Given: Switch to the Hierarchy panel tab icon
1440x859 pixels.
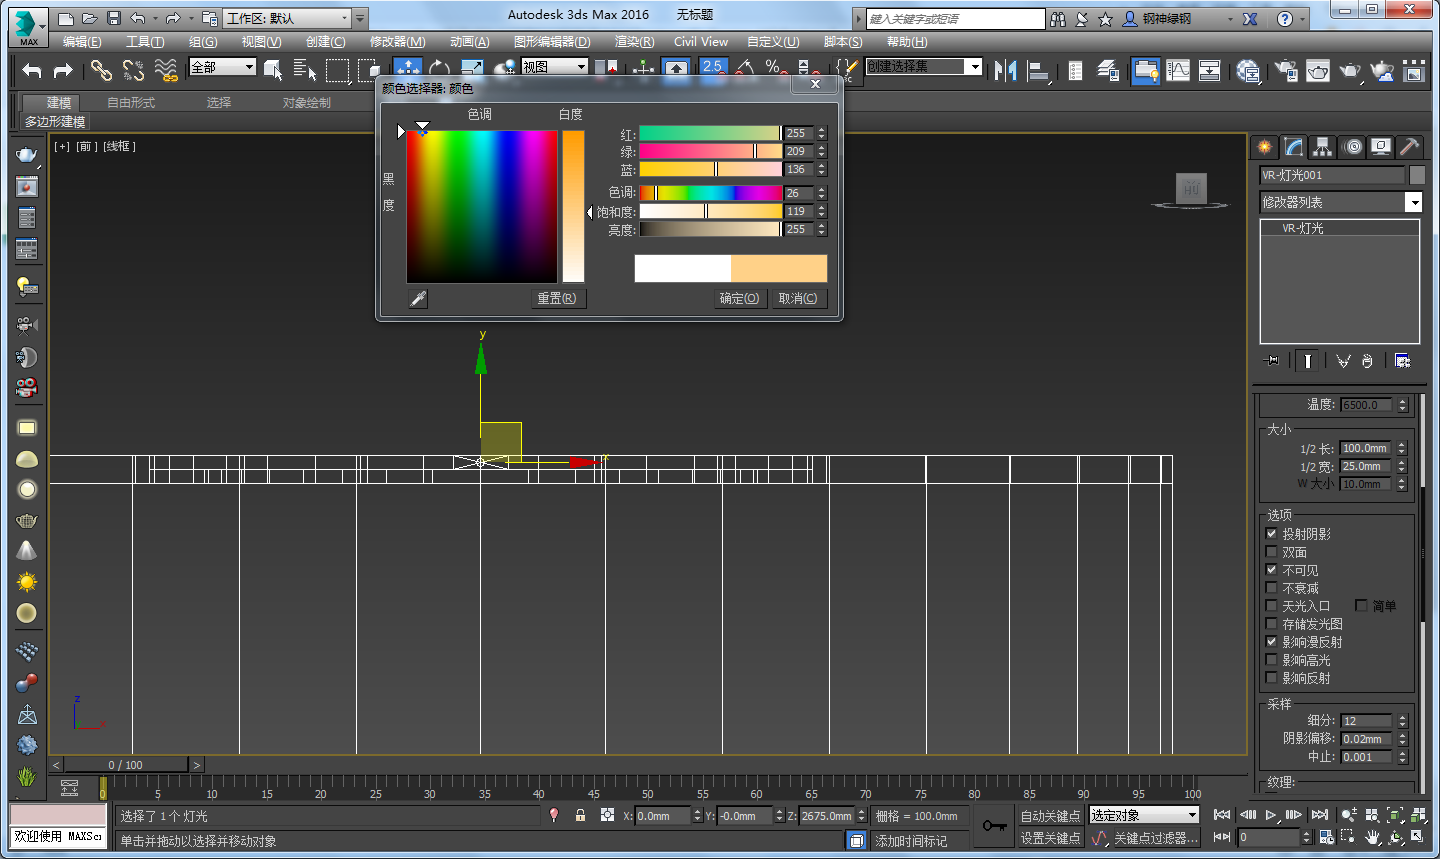Looking at the screenshot, I should 1323,147.
